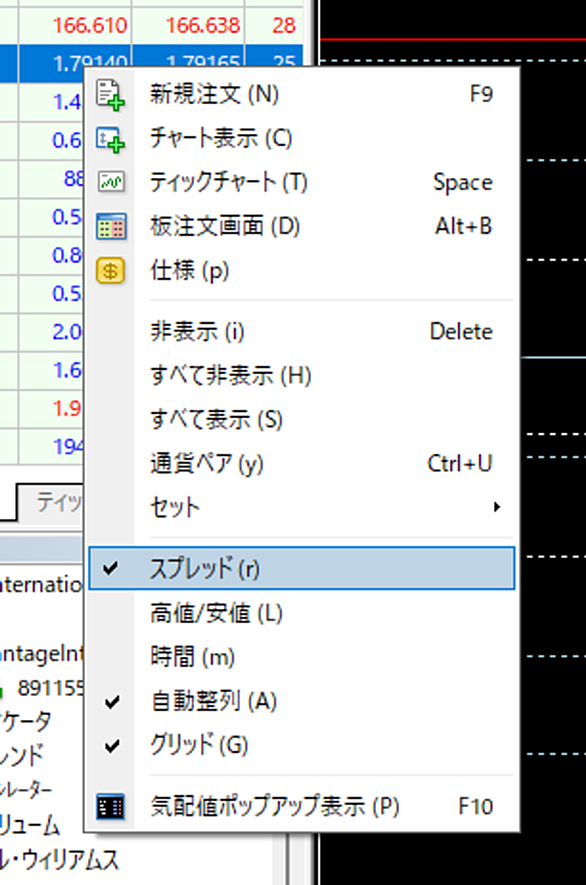Select 仕様 (p) in the menu

click(301, 270)
